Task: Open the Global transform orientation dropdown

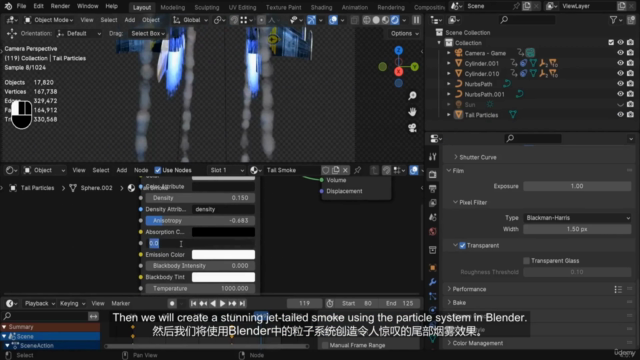Action: click(190, 20)
